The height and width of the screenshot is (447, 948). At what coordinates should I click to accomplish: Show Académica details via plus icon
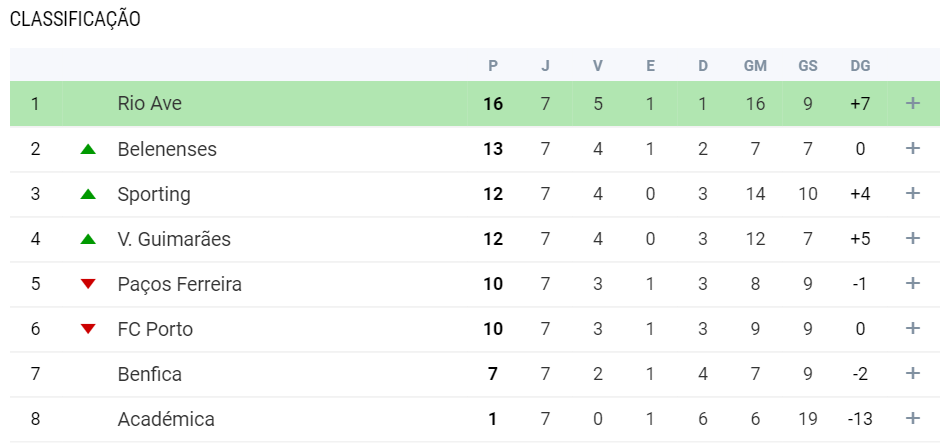point(912,419)
